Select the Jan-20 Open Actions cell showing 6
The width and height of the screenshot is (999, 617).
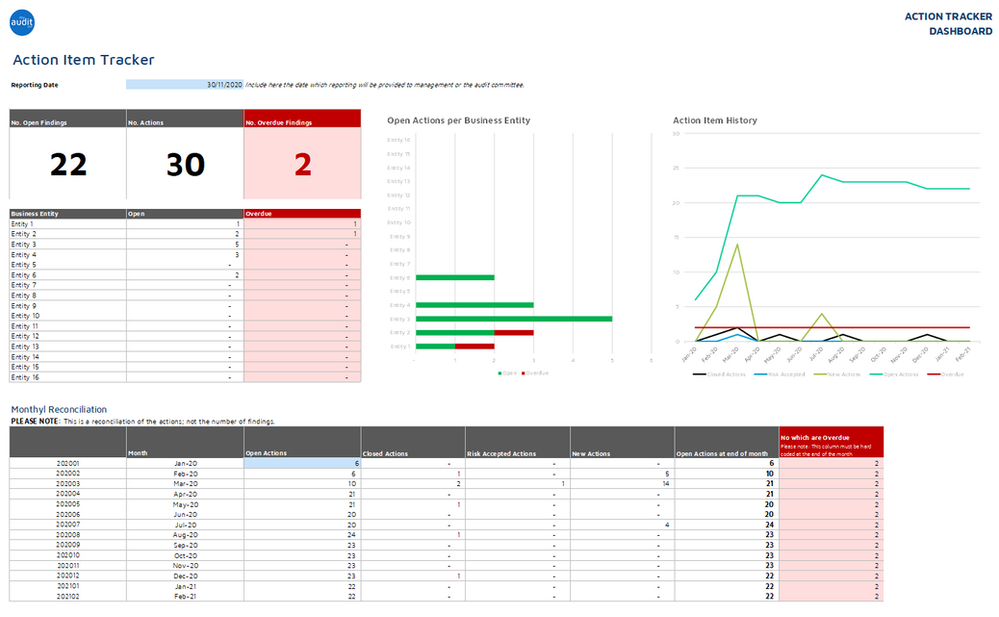300,463
